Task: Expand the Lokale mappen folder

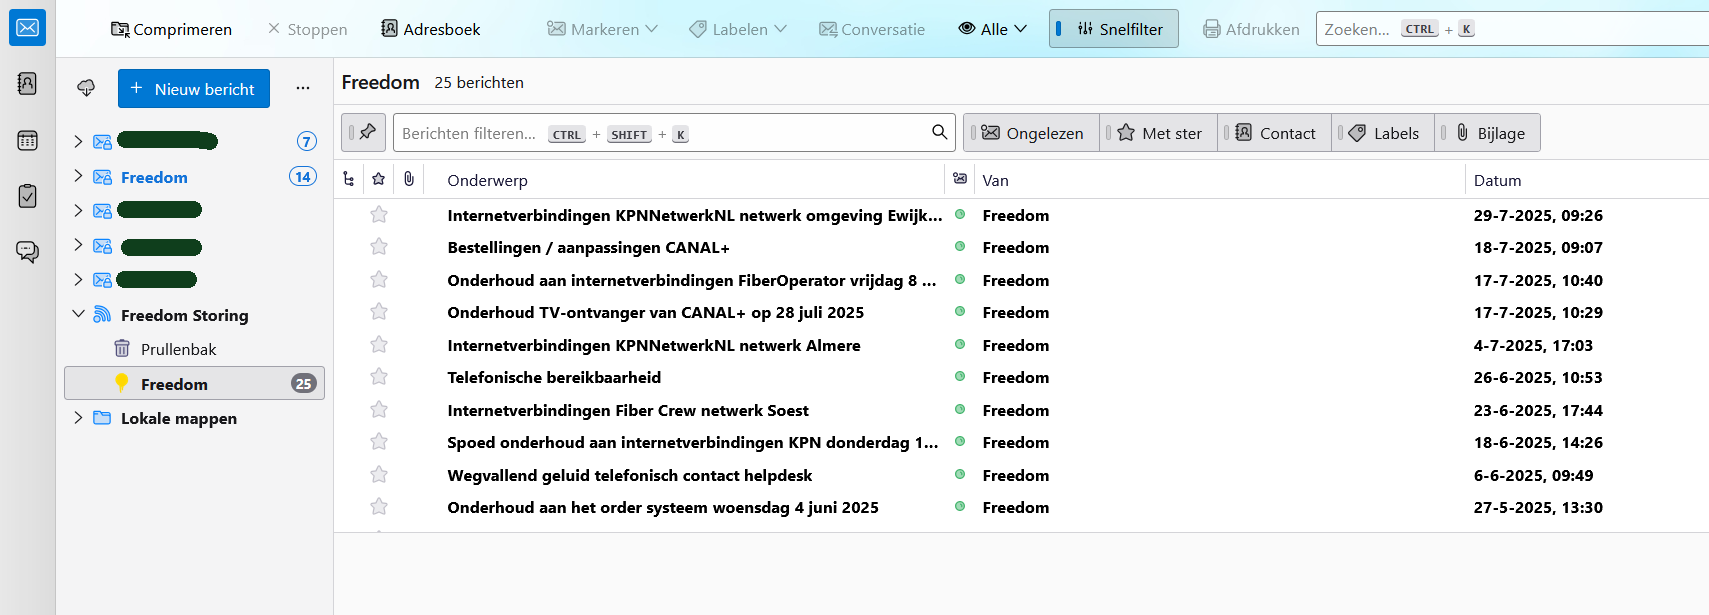Action: point(78,418)
